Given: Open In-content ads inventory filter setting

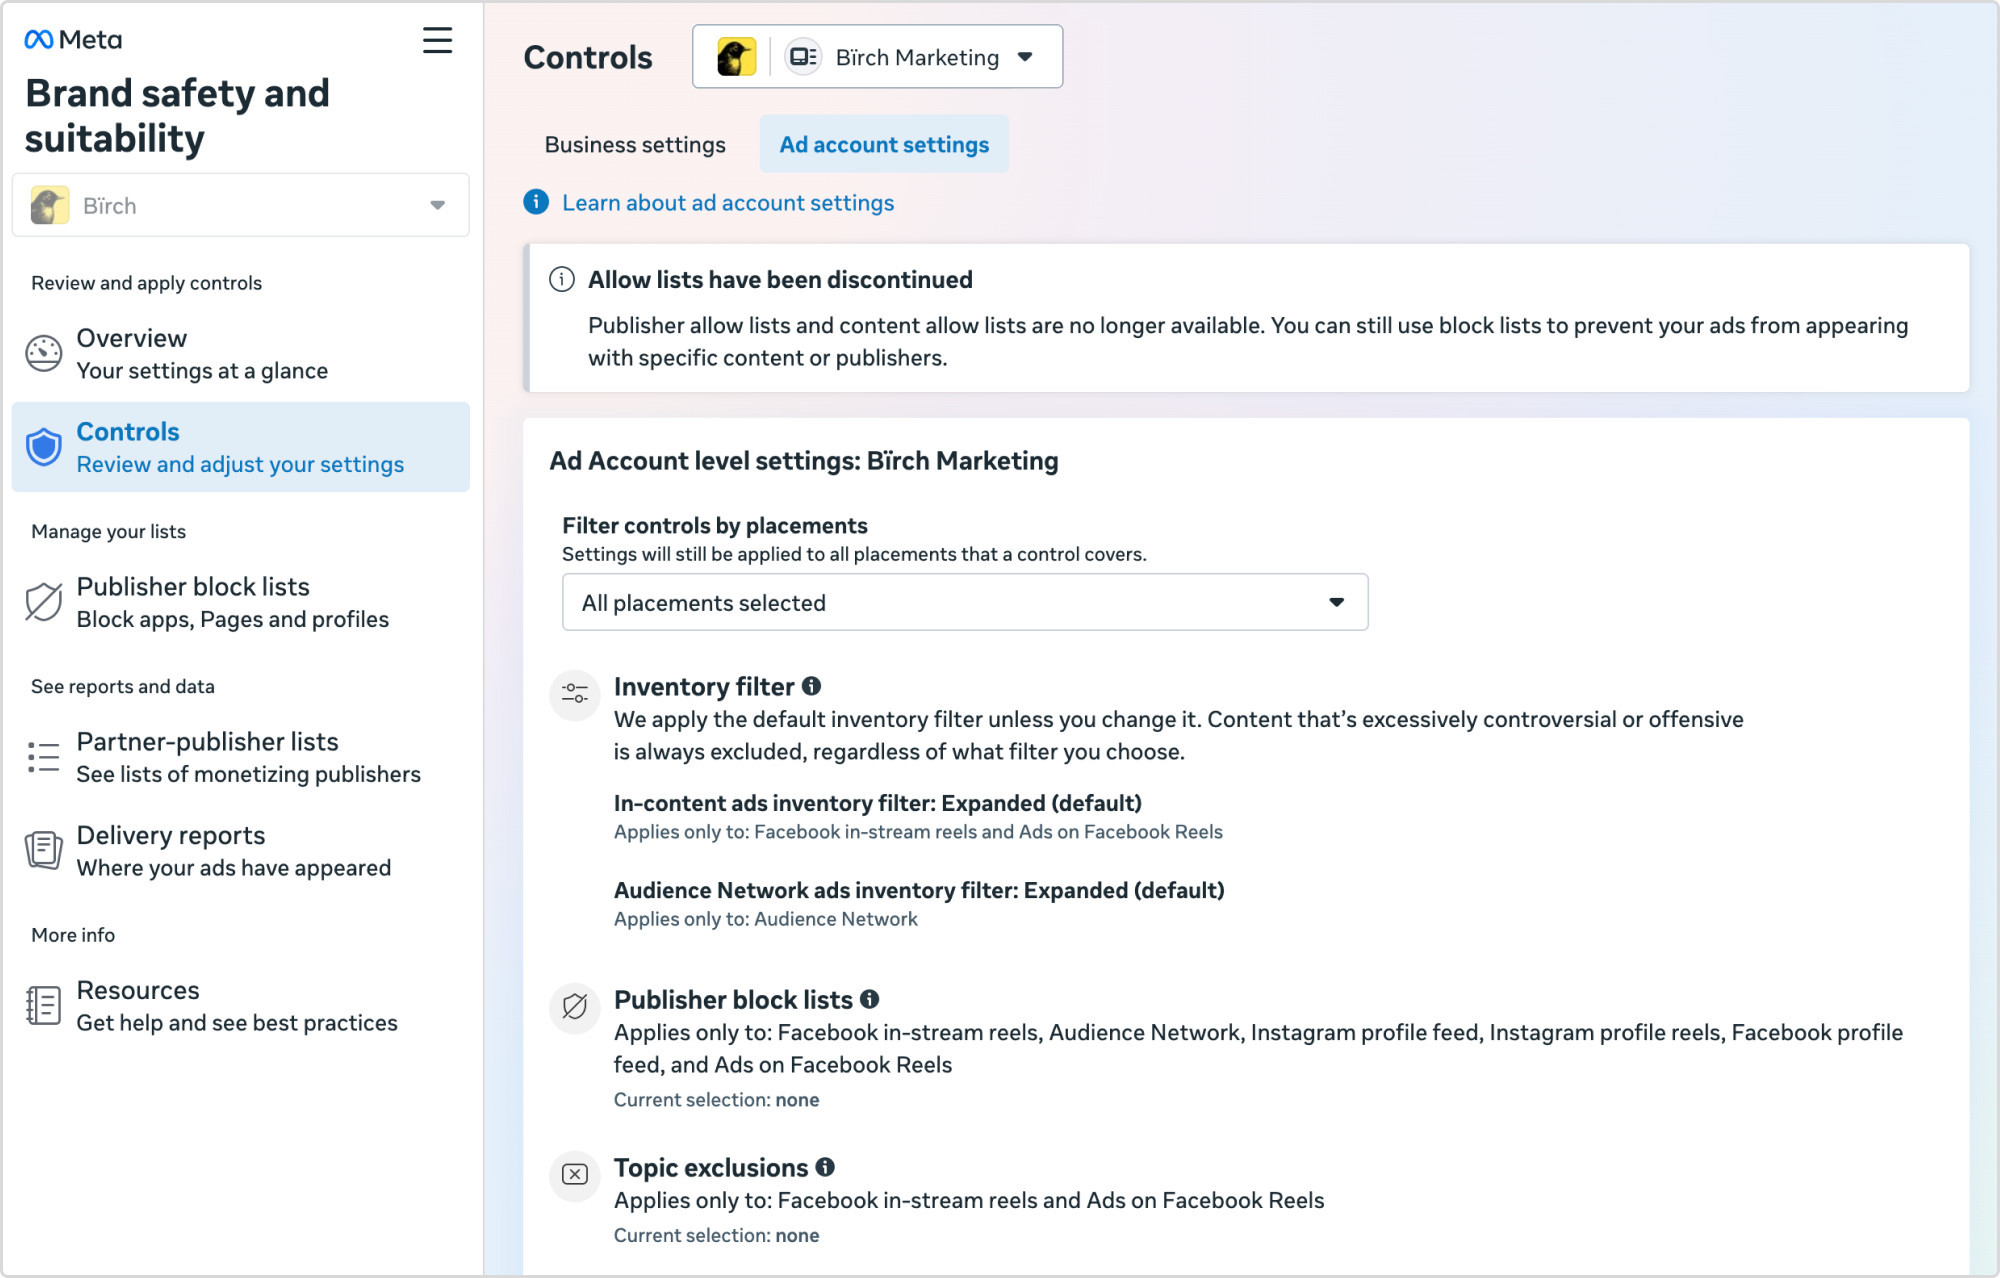Looking at the screenshot, I should (877, 803).
